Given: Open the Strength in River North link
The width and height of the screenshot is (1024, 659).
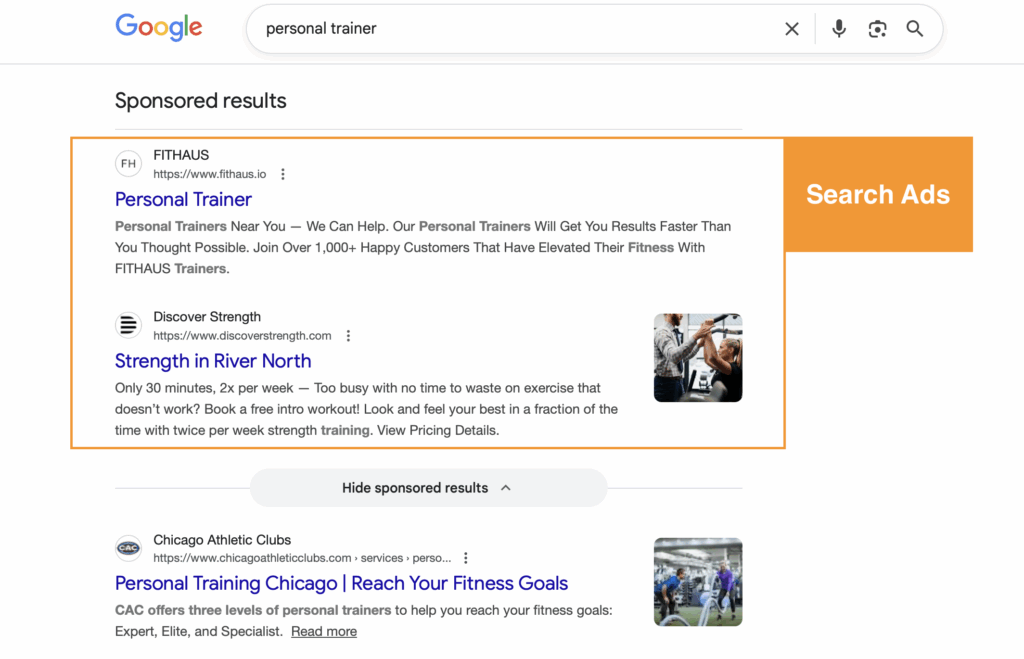Looking at the screenshot, I should click(213, 361).
